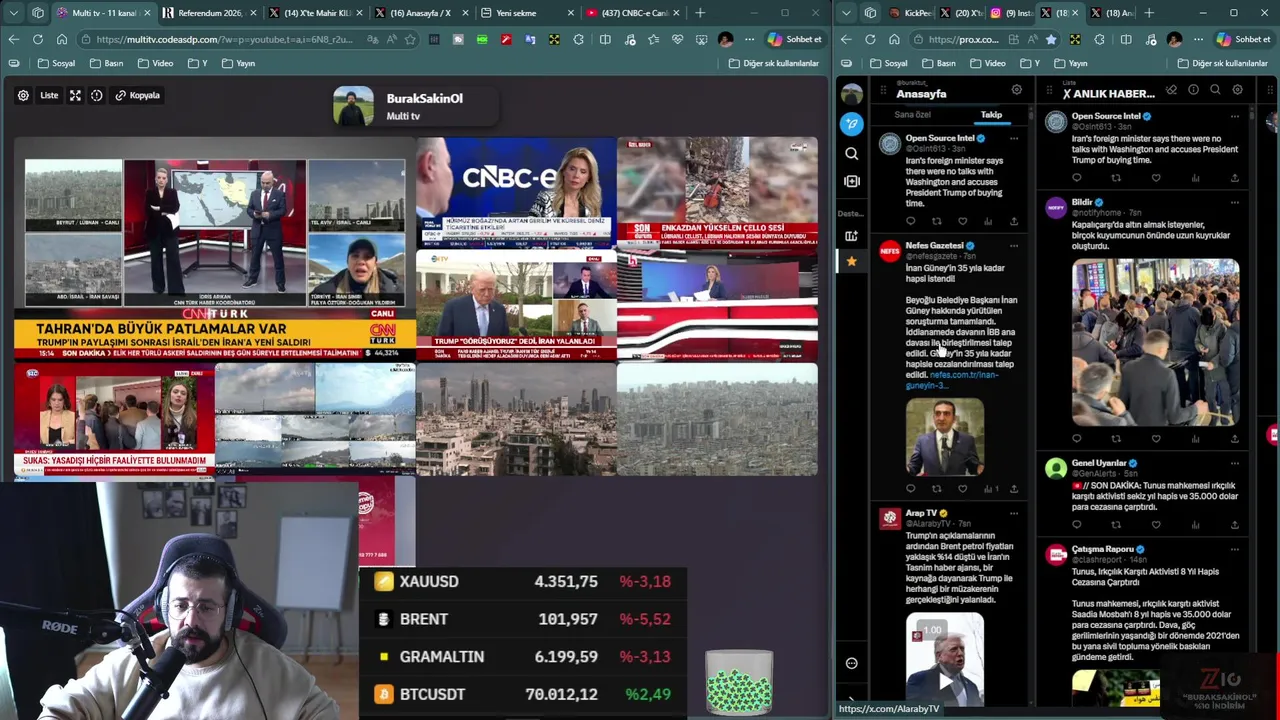Image resolution: width=1280 pixels, height=720 pixels.
Task: Repost Open Source Intel post in ANLIK HABER
Action: tap(1116, 178)
